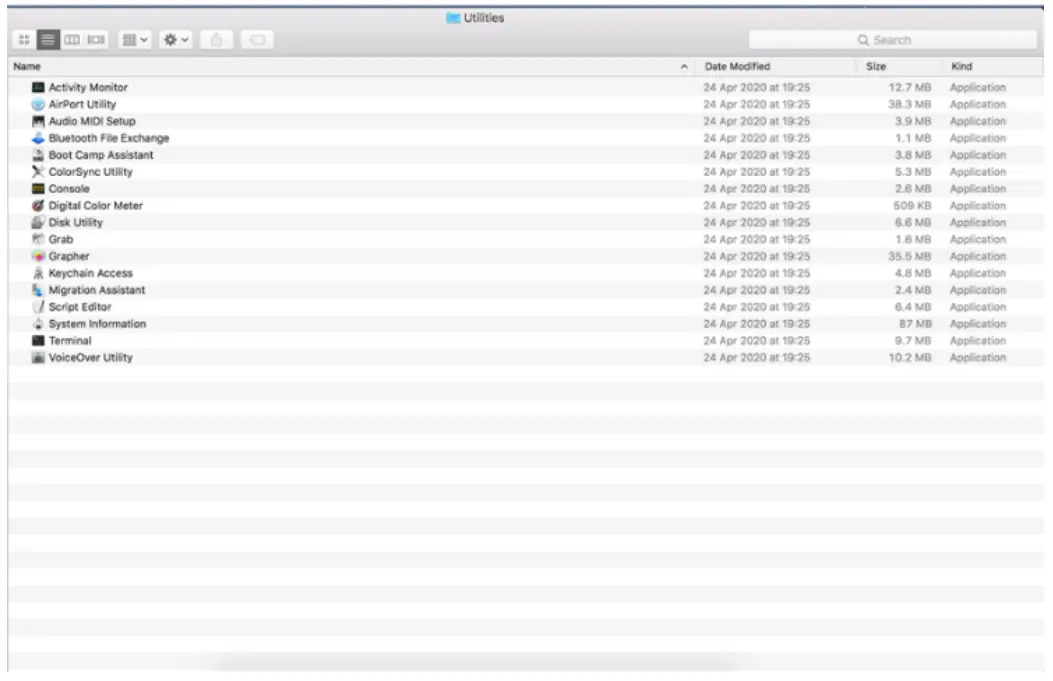
Task: Click the 'Migration Assistant' name text
Action: point(97,289)
